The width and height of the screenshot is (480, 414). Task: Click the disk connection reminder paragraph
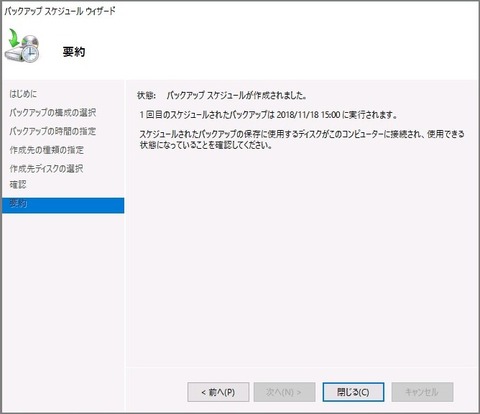[302, 140]
